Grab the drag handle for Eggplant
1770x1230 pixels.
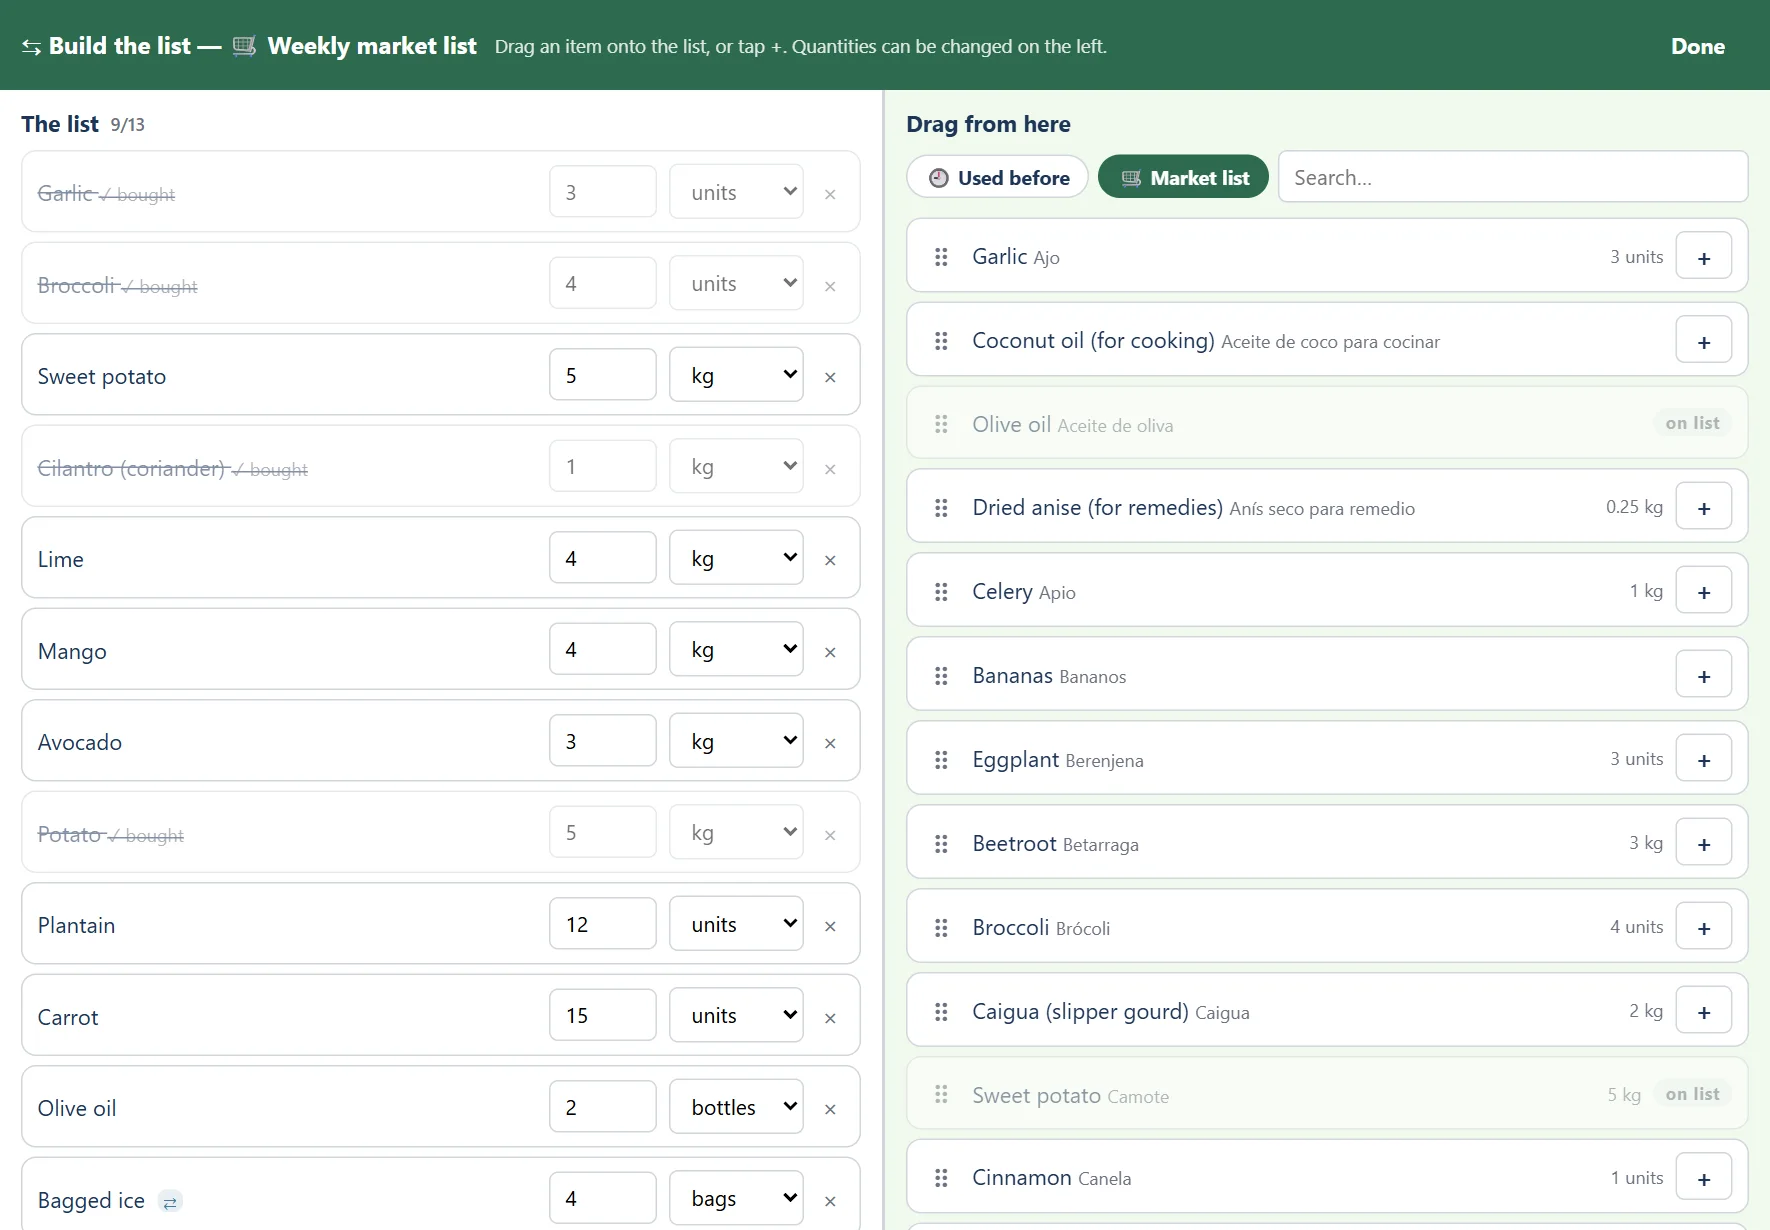[941, 760]
